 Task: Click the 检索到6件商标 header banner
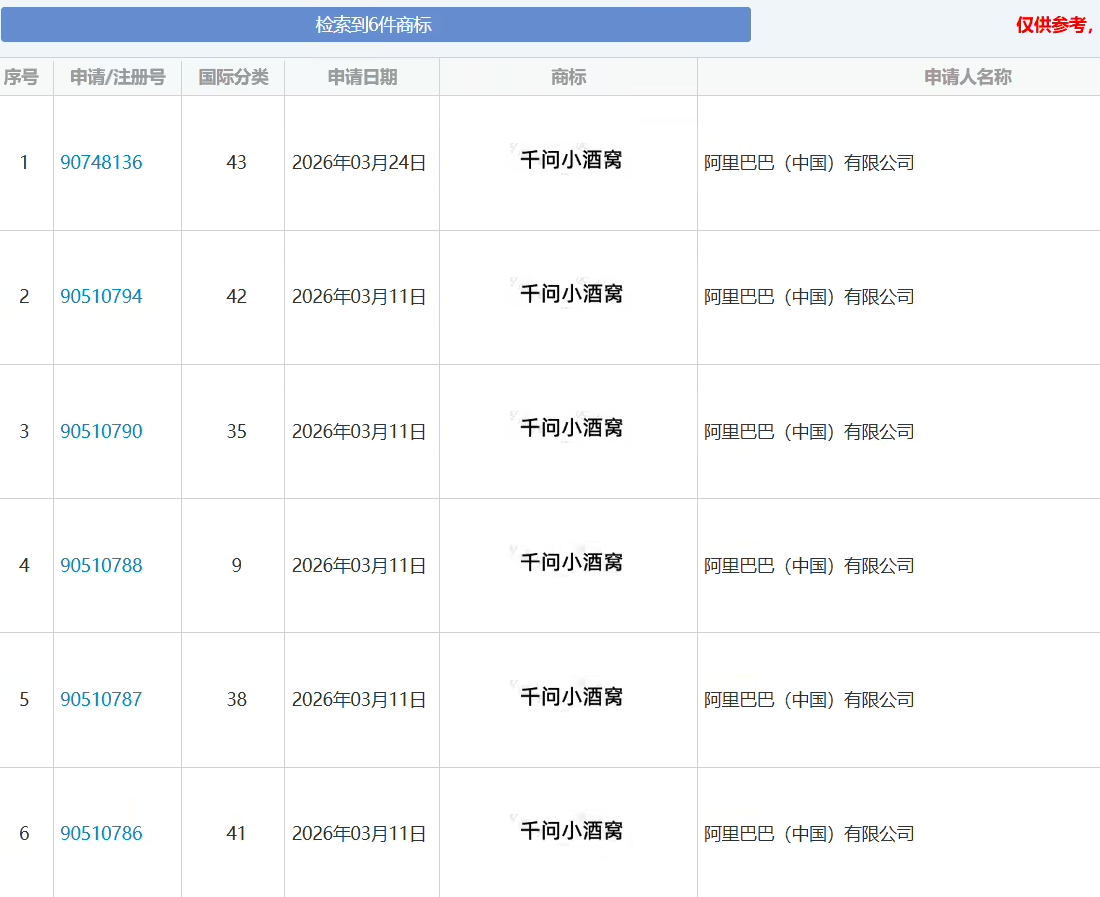coord(377,24)
